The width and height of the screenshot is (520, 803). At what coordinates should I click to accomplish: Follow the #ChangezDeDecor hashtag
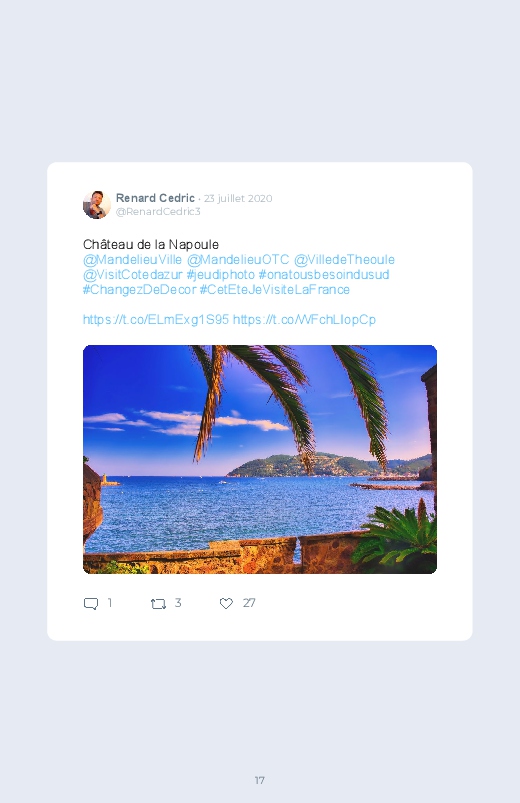[139, 289]
